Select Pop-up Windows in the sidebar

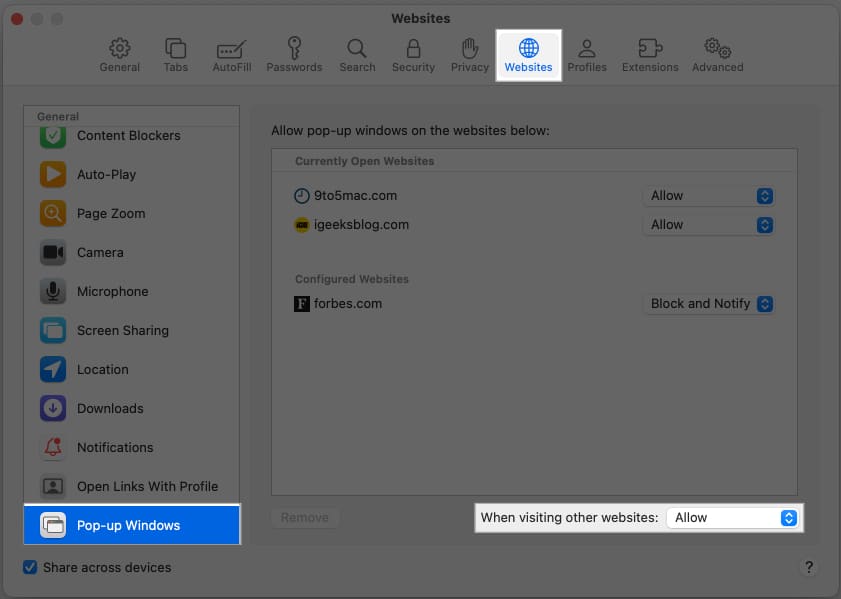(132, 525)
